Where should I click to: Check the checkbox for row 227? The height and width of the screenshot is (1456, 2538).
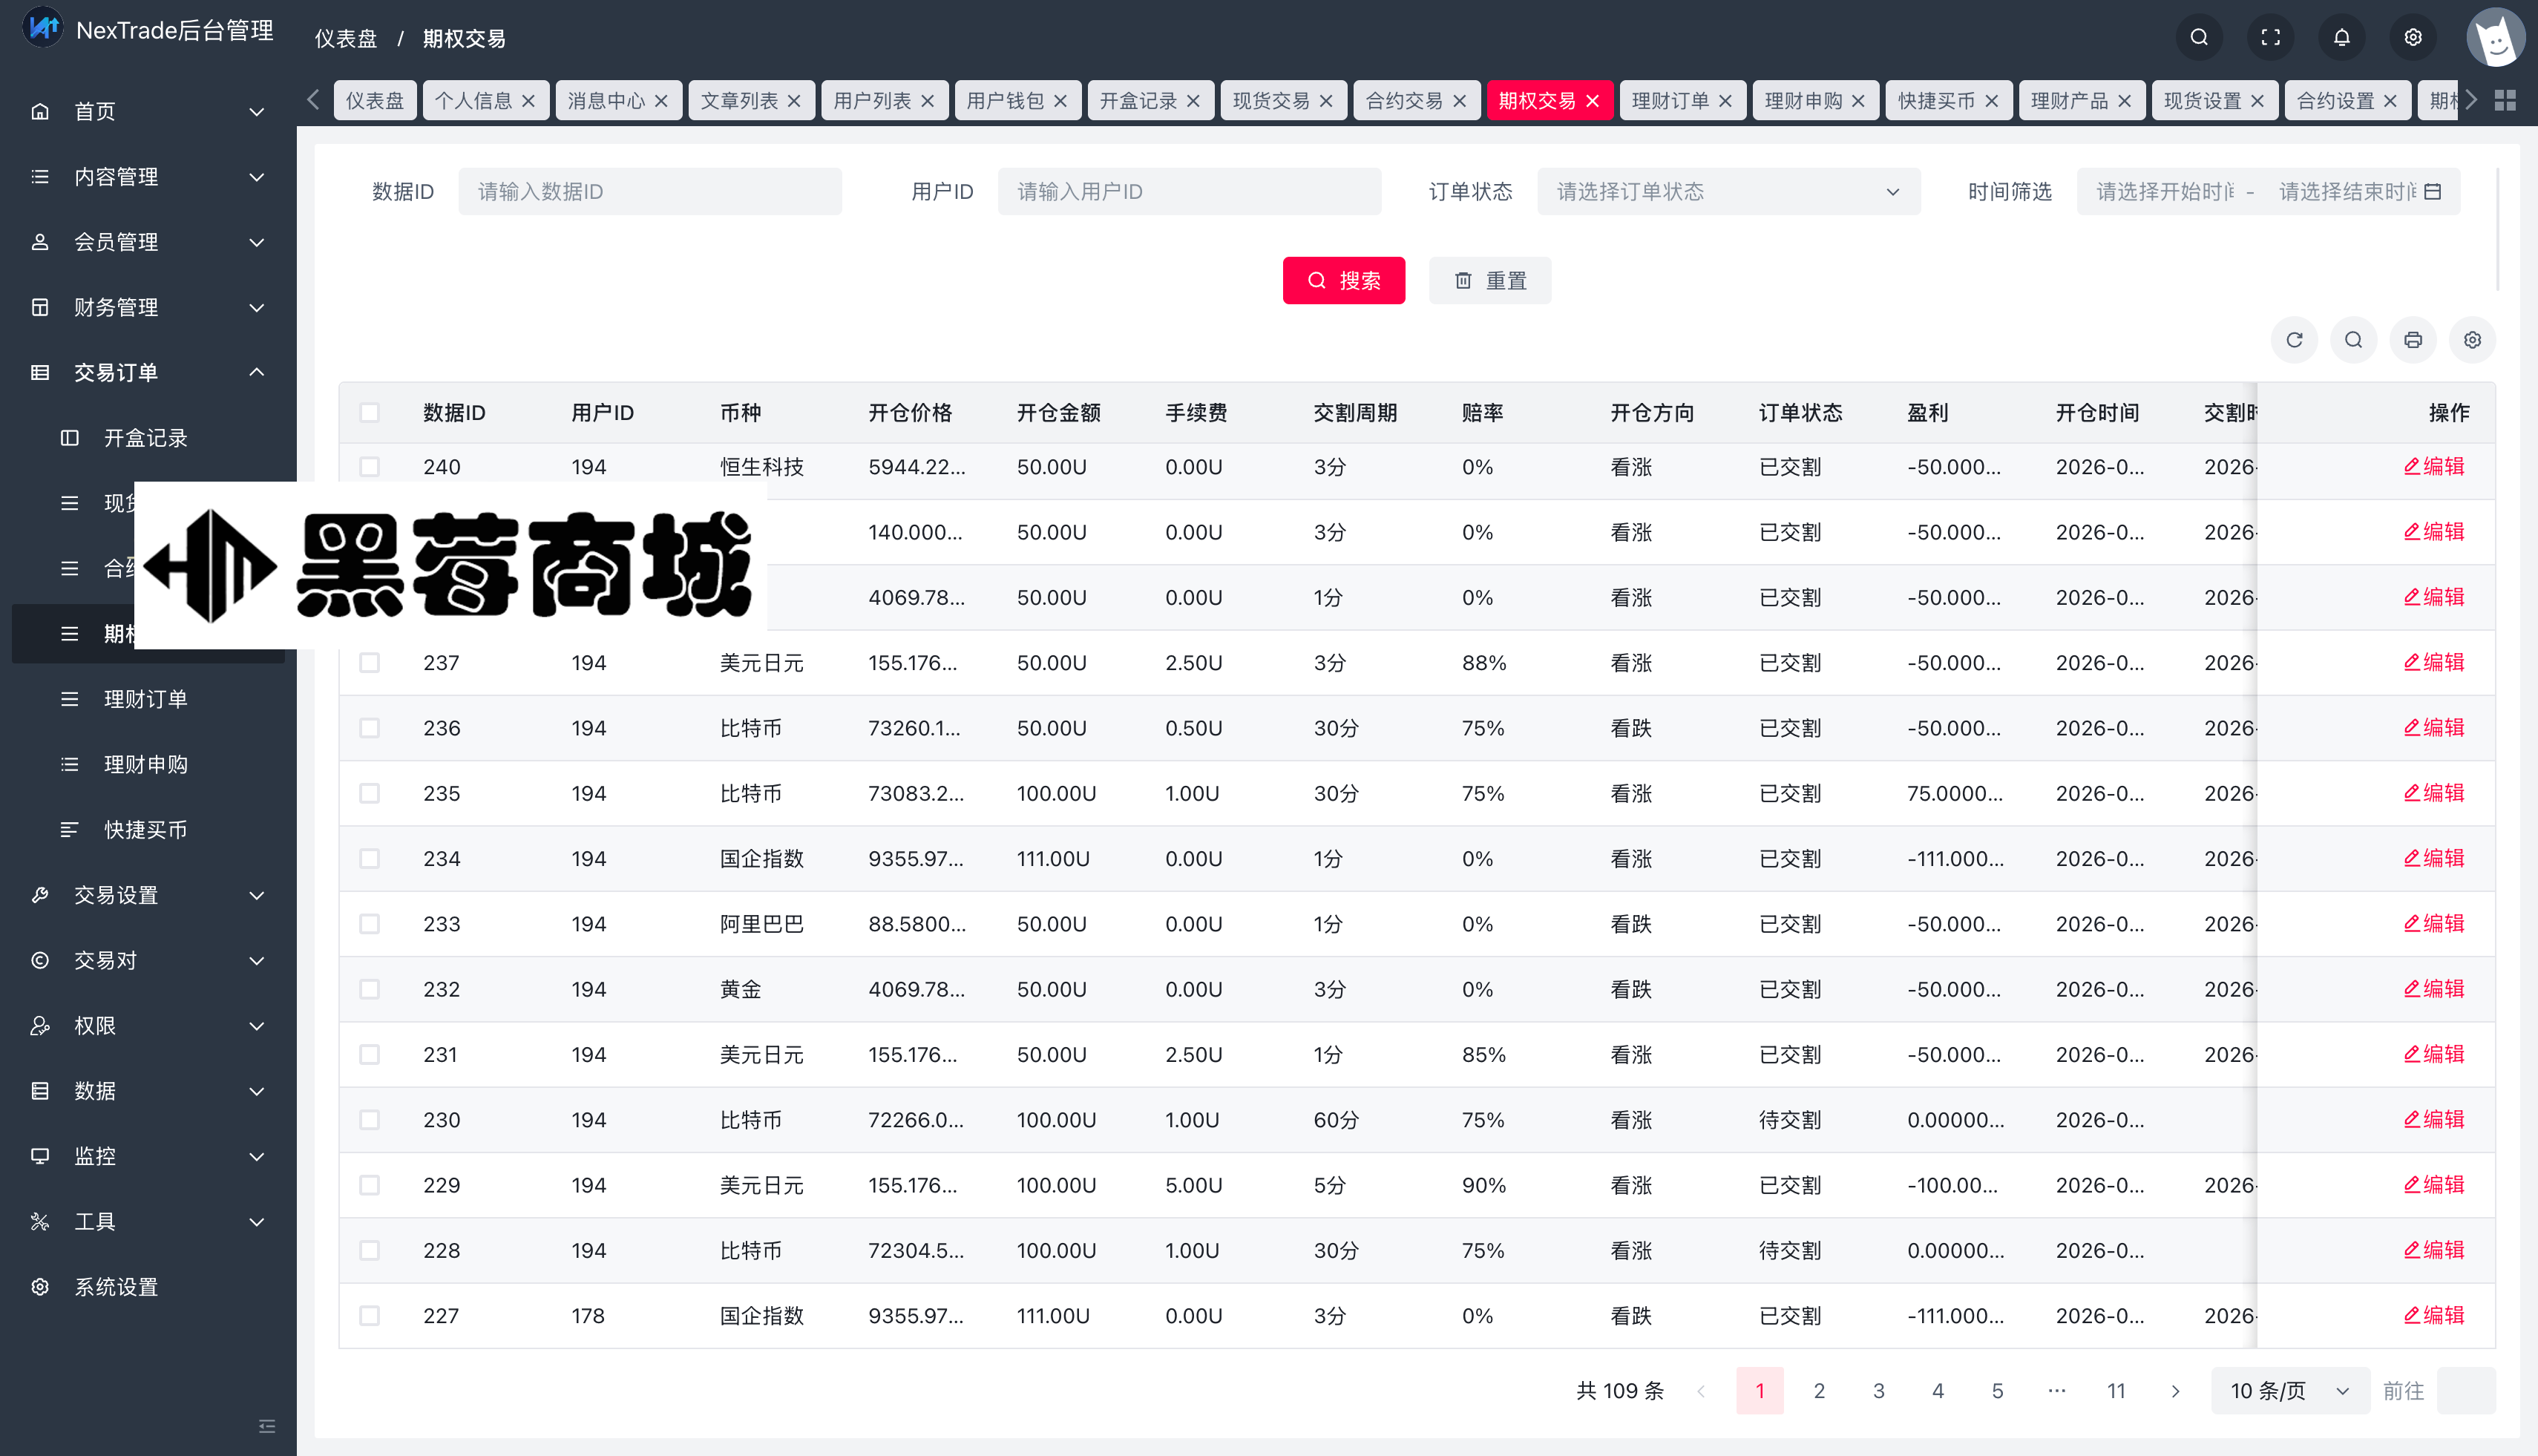[370, 1316]
